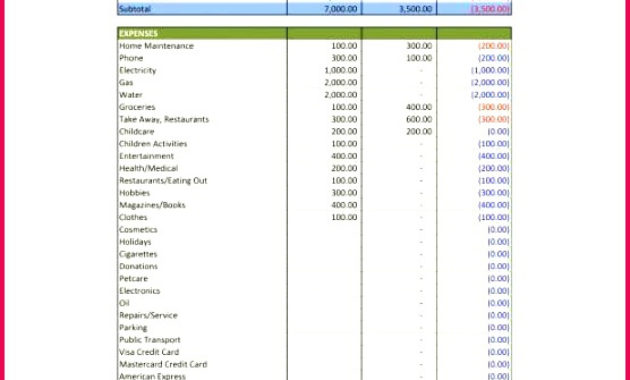
Task: Select the Cigarettes row label
Action: point(138,254)
